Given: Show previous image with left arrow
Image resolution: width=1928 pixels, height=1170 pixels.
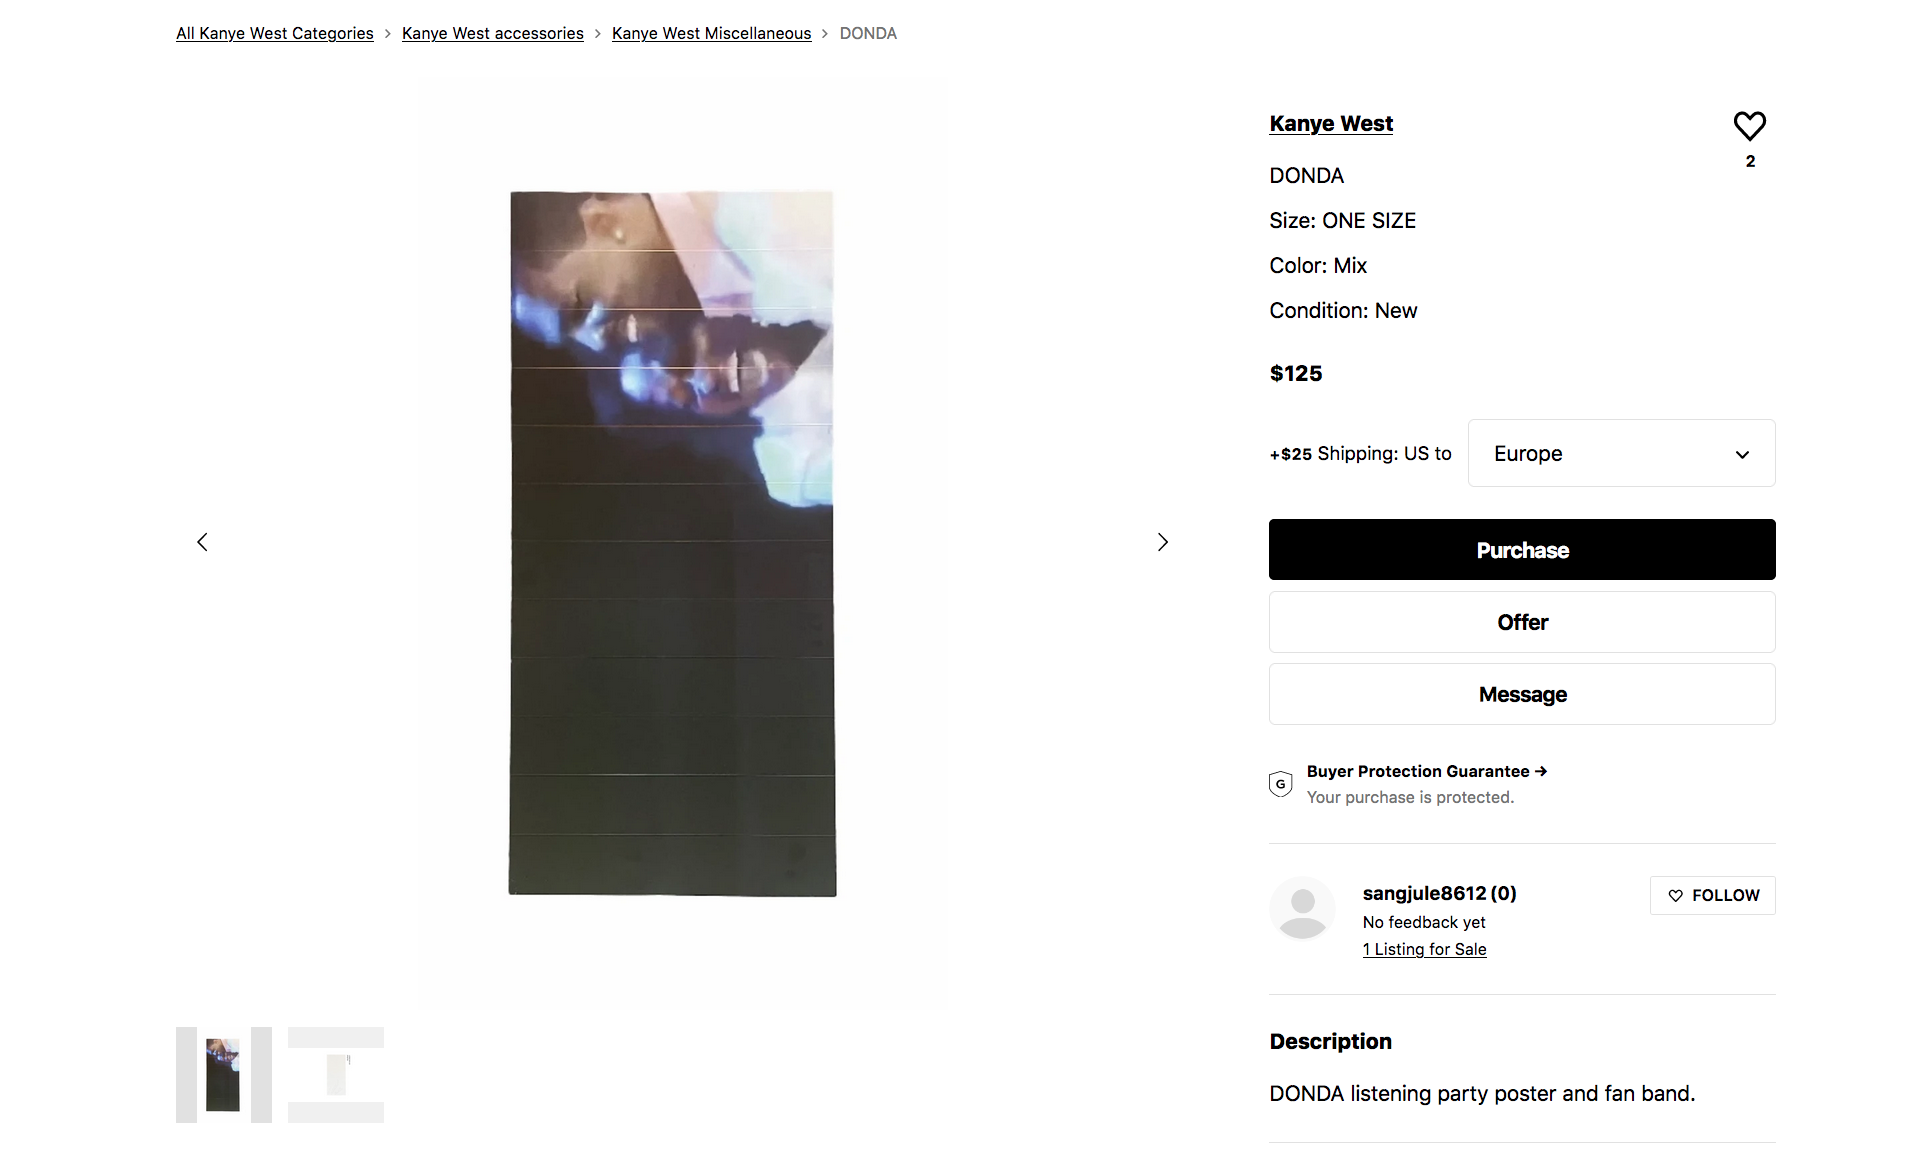Looking at the screenshot, I should [202, 542].
